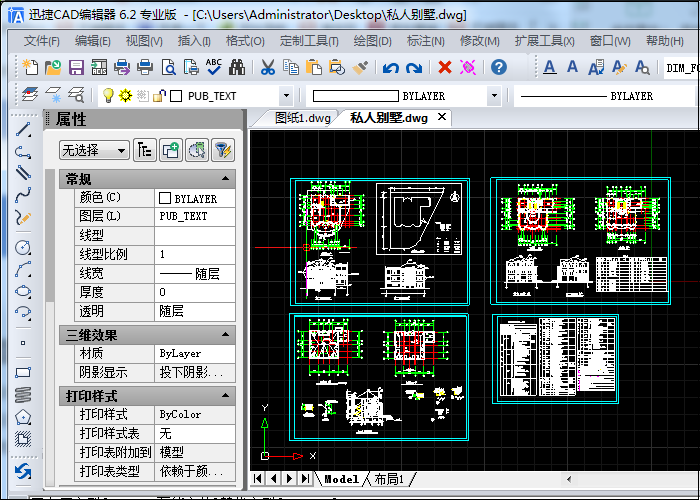Click the 图层(L) value PUB_TEXT
The image size is (700, 500).
pos(195,216)
